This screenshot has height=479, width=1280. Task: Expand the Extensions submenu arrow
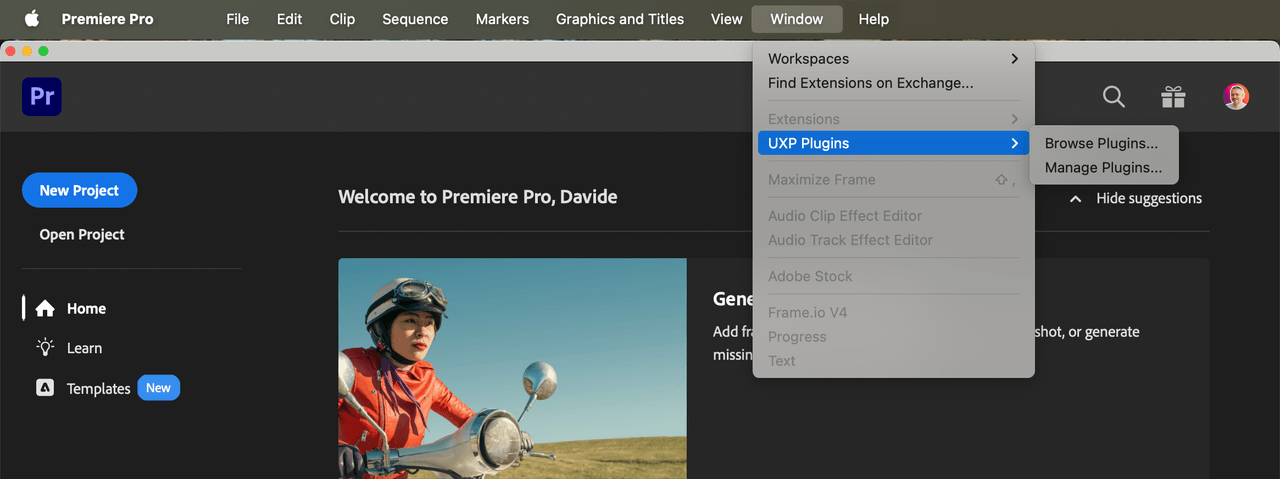tap(1014, 119)
